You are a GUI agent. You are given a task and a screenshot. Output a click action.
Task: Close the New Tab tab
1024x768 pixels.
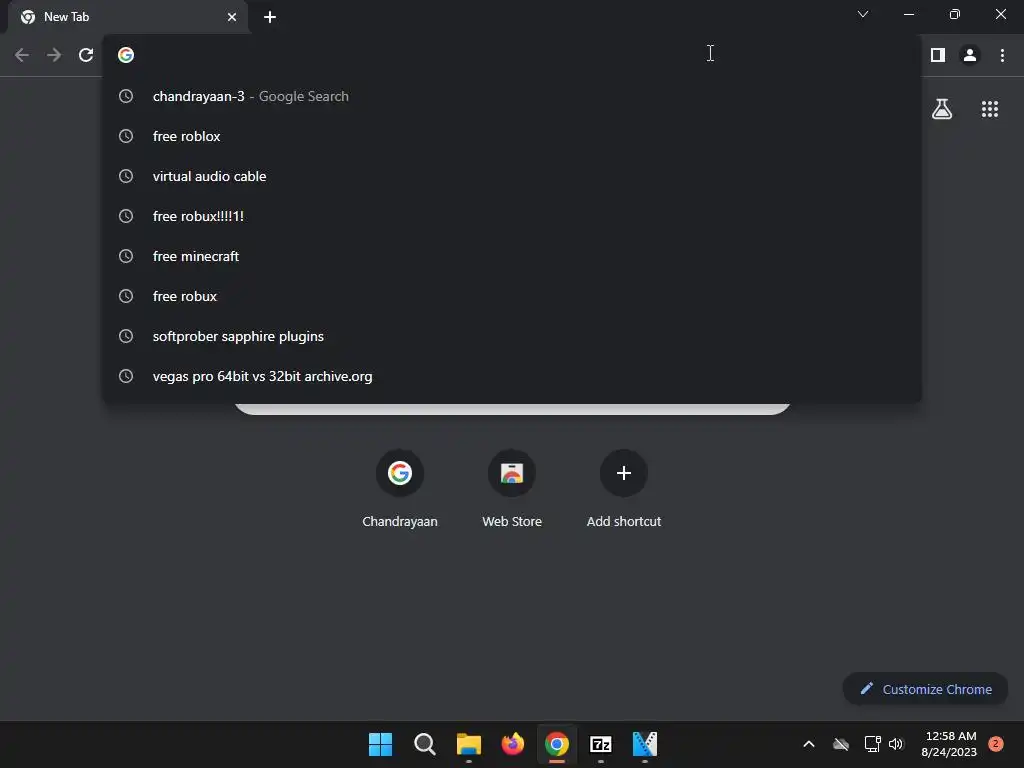(x=232, y=17)
